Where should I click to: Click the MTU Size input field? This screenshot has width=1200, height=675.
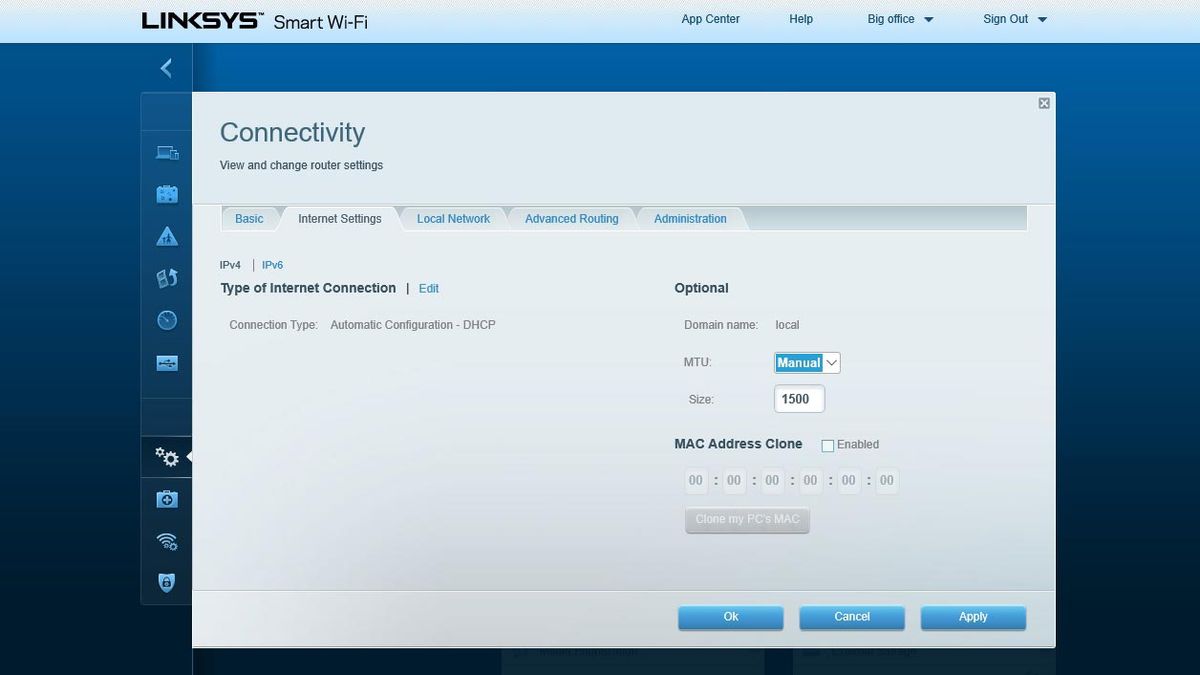[x=798, y=398]
